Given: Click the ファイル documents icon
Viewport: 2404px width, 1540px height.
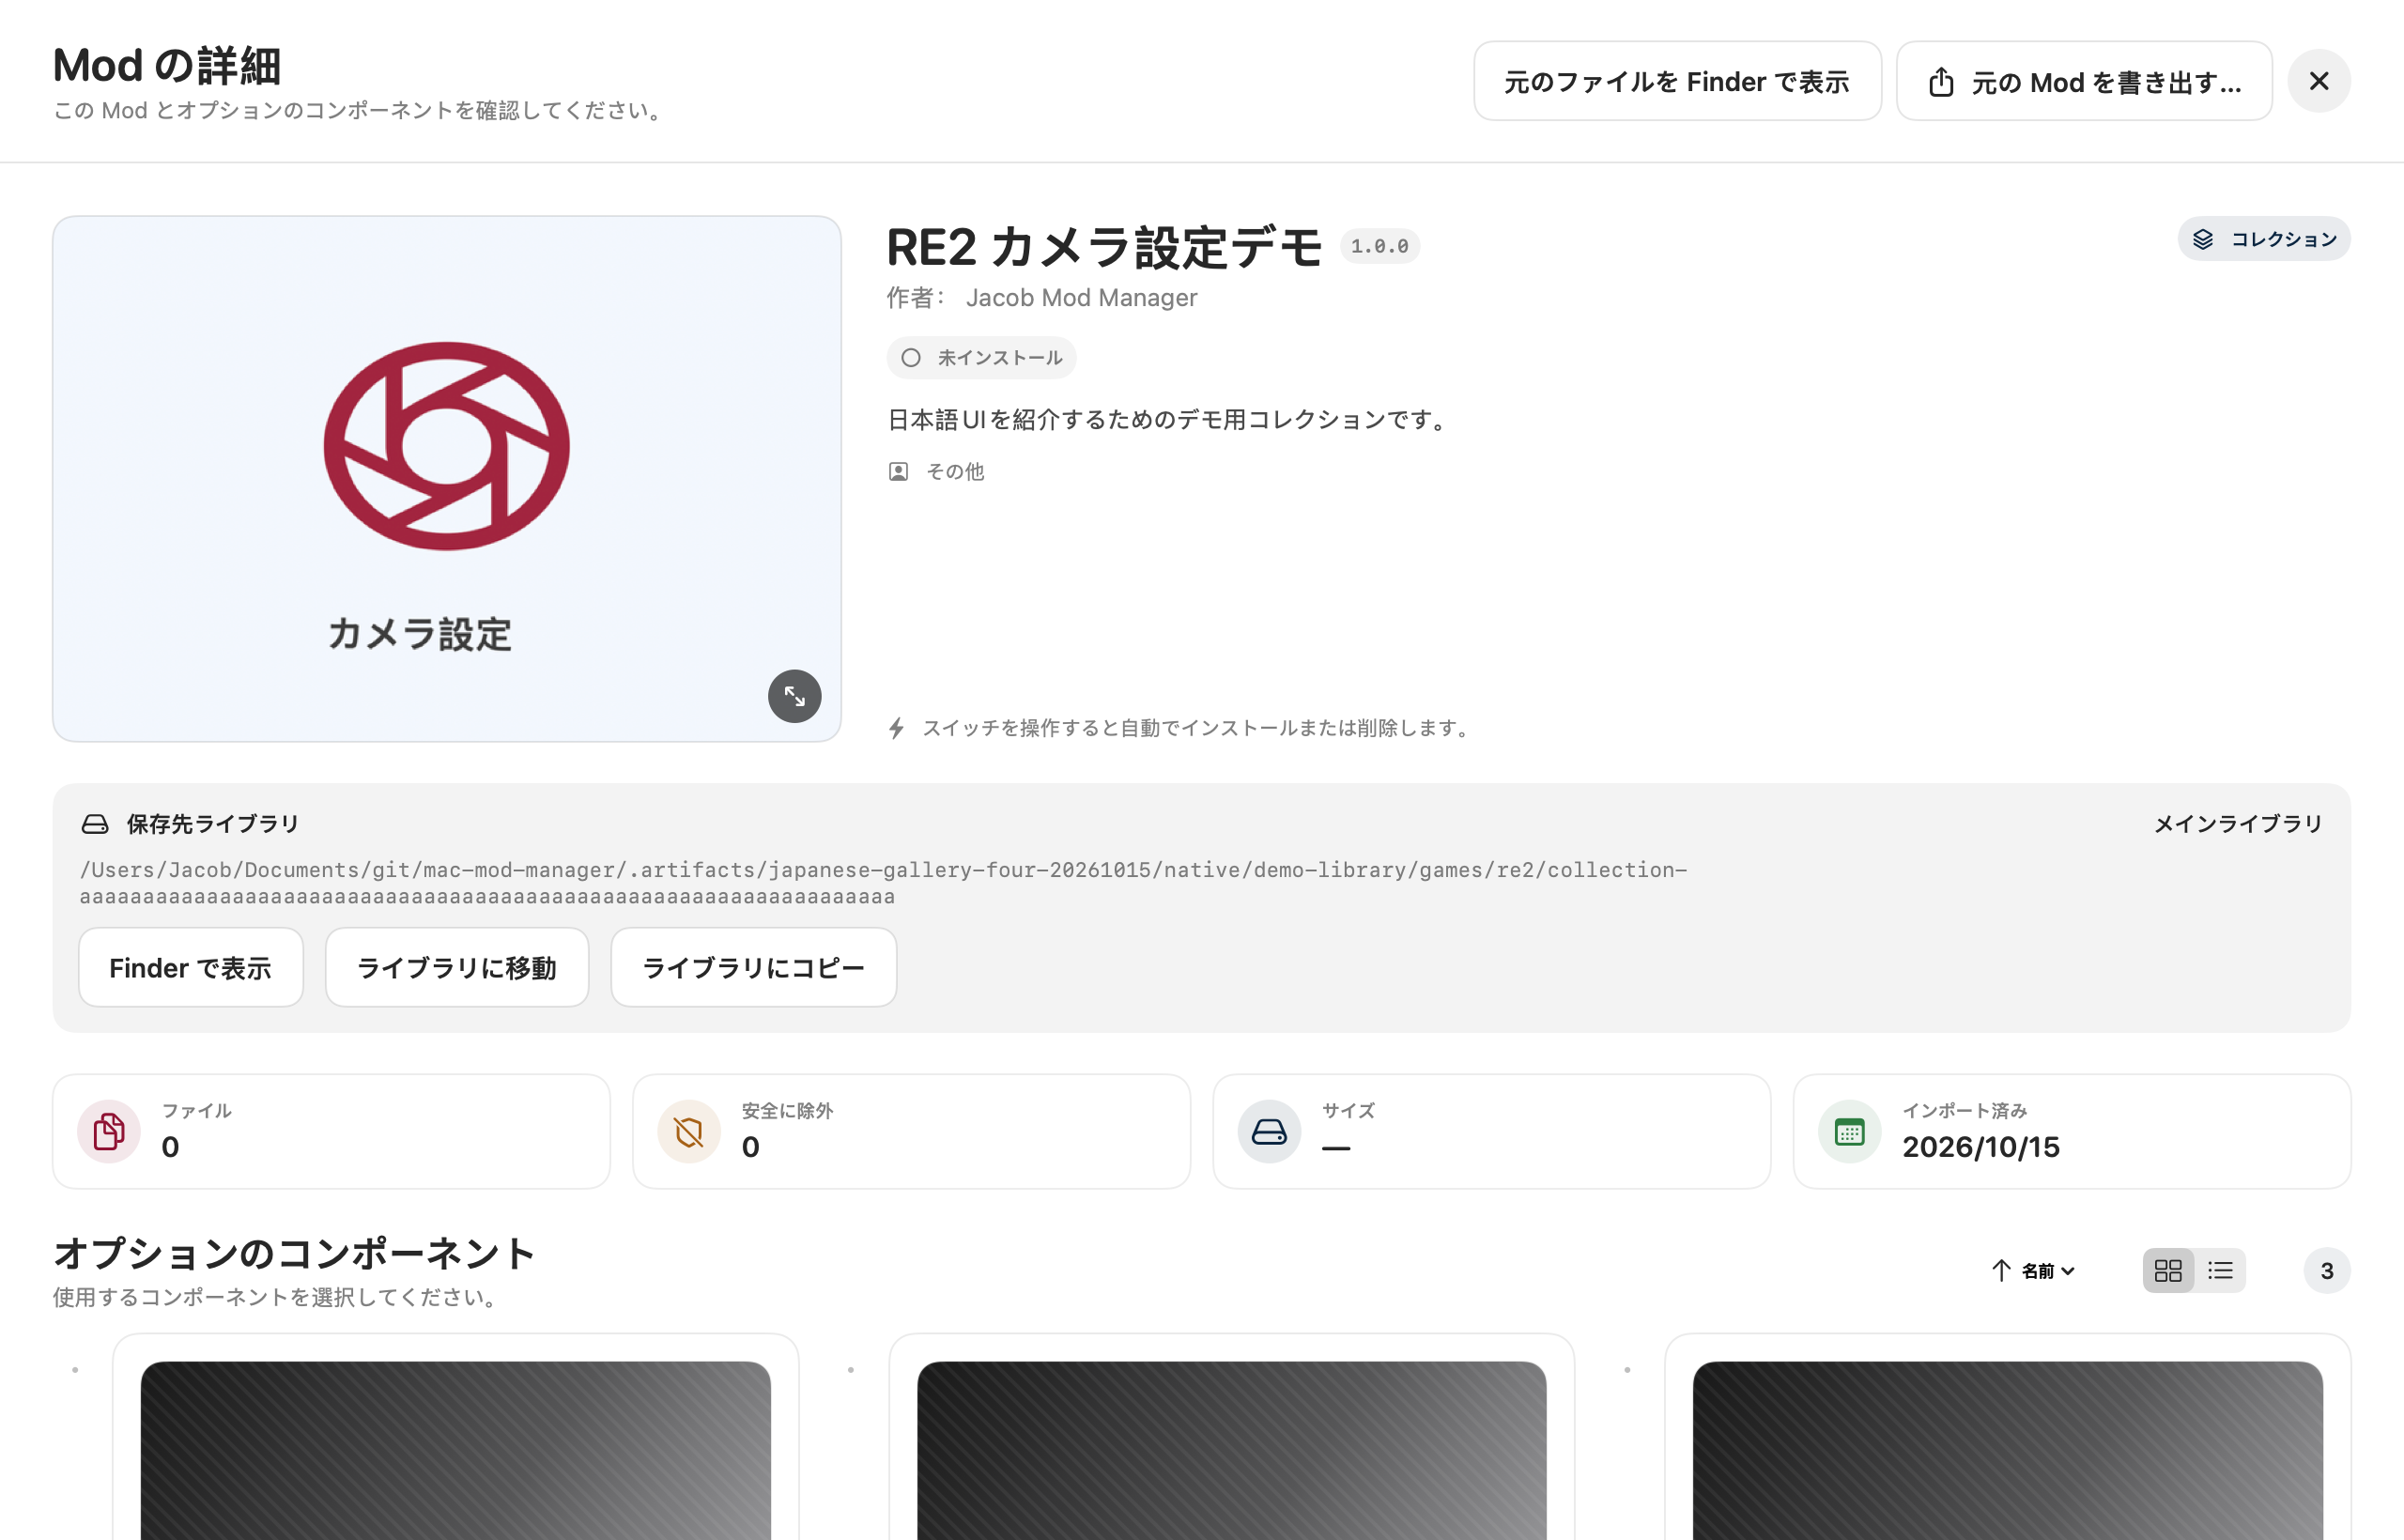Looking at the screenshot, I should (x=109, y=1132).
